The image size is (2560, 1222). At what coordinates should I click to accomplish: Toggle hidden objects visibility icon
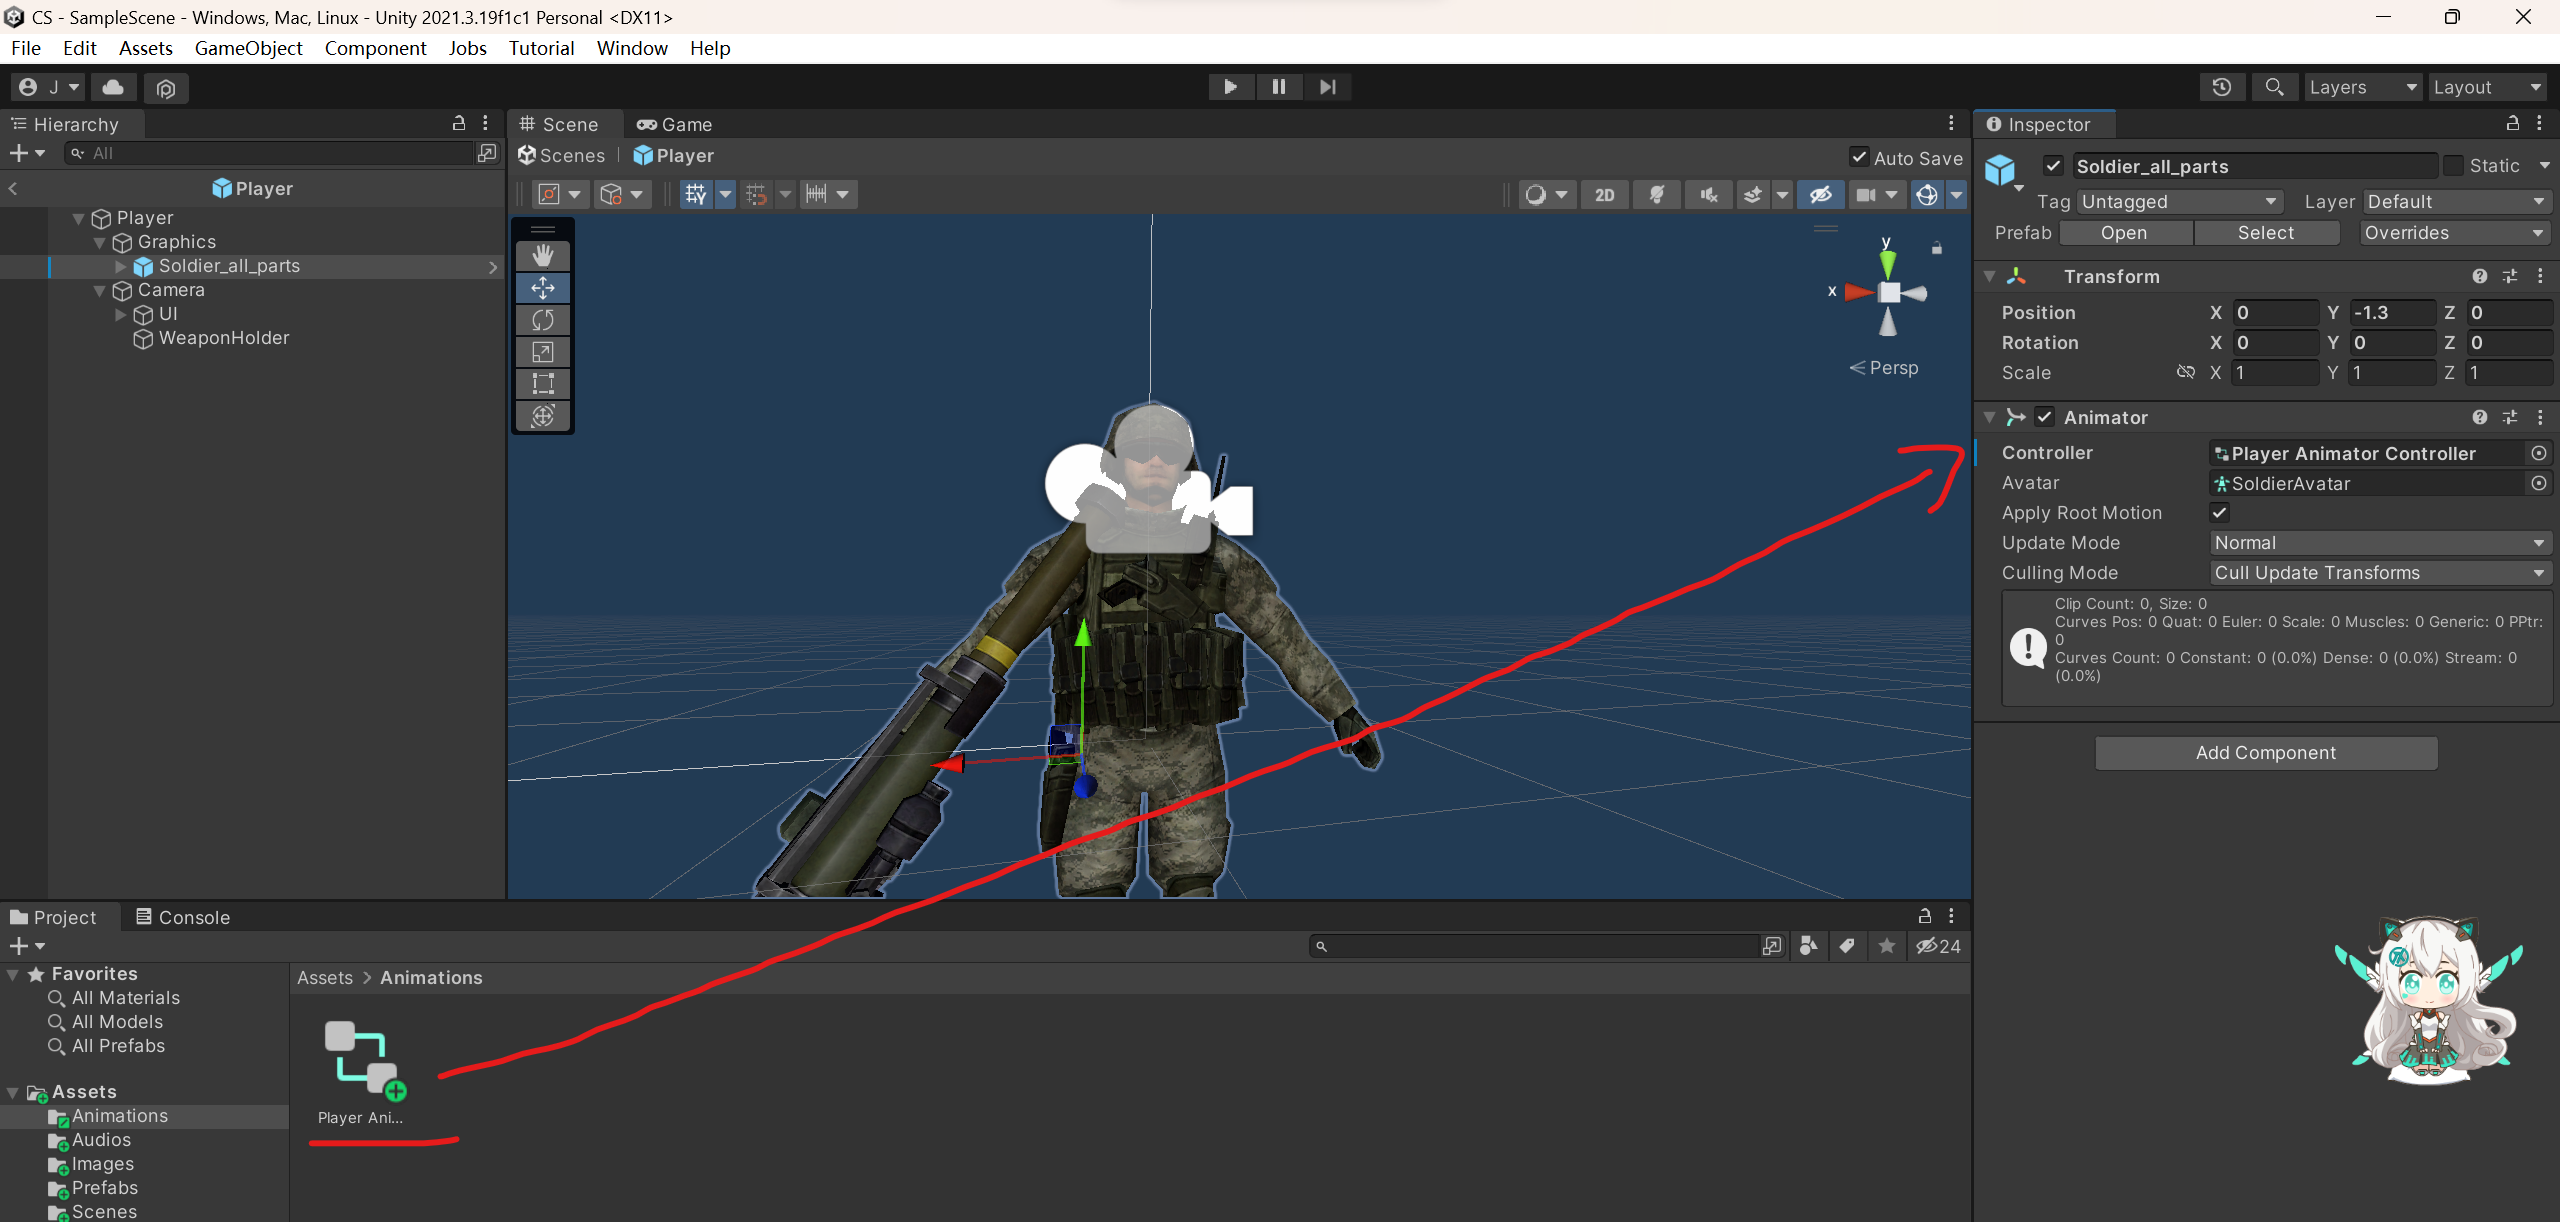point(1820,194)
